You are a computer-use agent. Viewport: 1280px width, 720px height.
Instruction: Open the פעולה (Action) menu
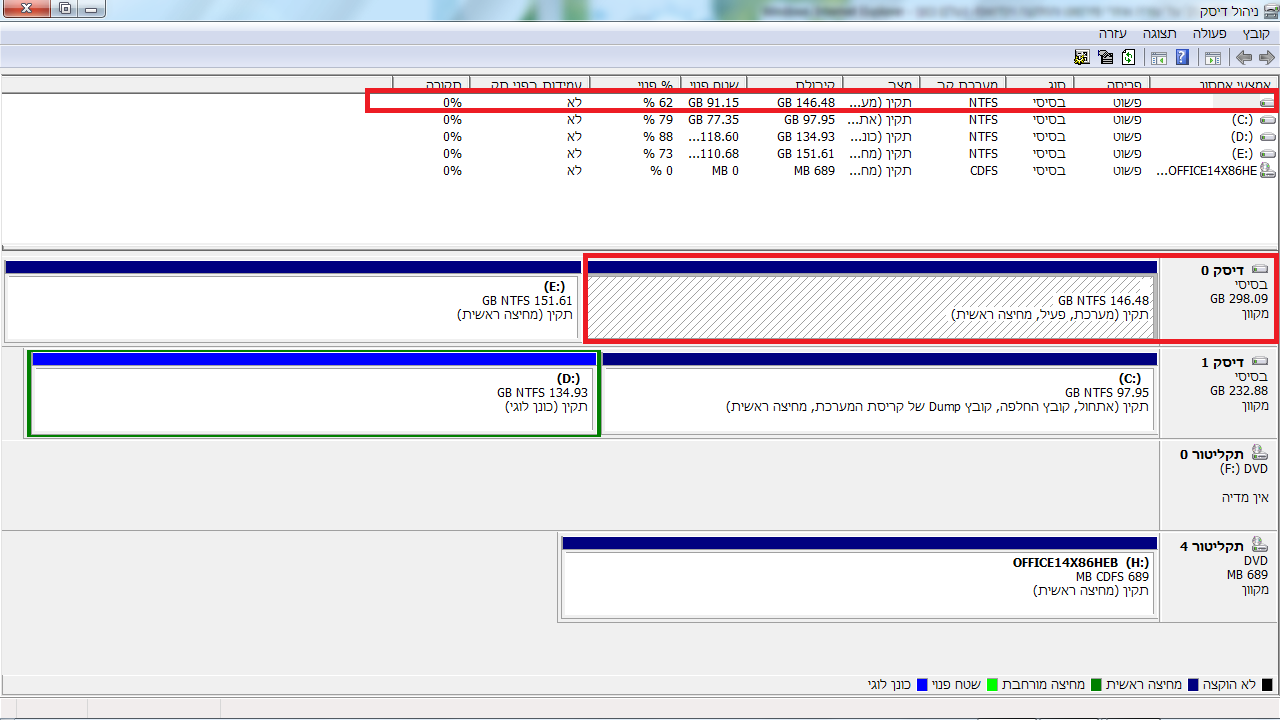point(1209,33)
